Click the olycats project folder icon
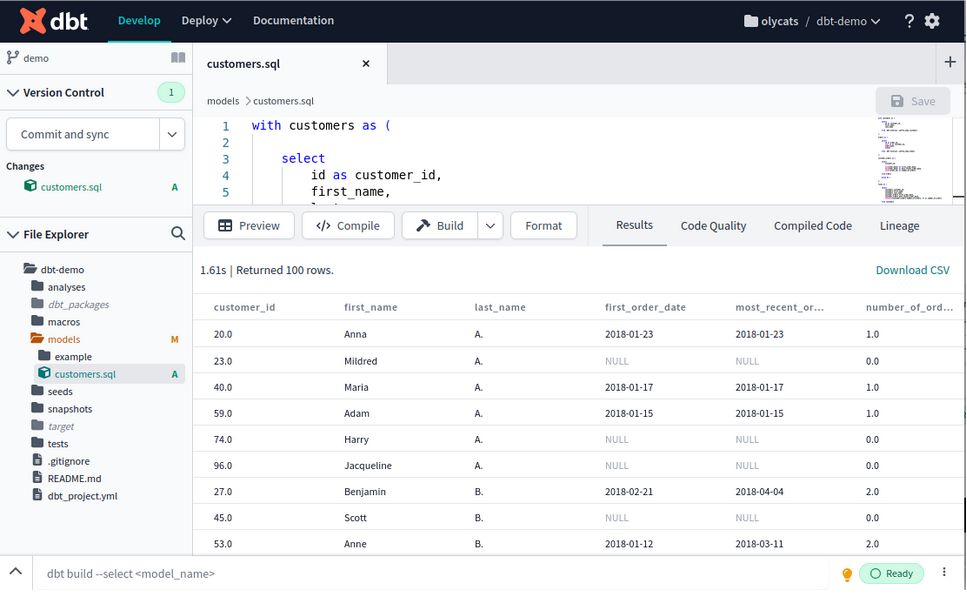Image resolution: width=967 pixels, height=596 pixels. click(751, 21)
